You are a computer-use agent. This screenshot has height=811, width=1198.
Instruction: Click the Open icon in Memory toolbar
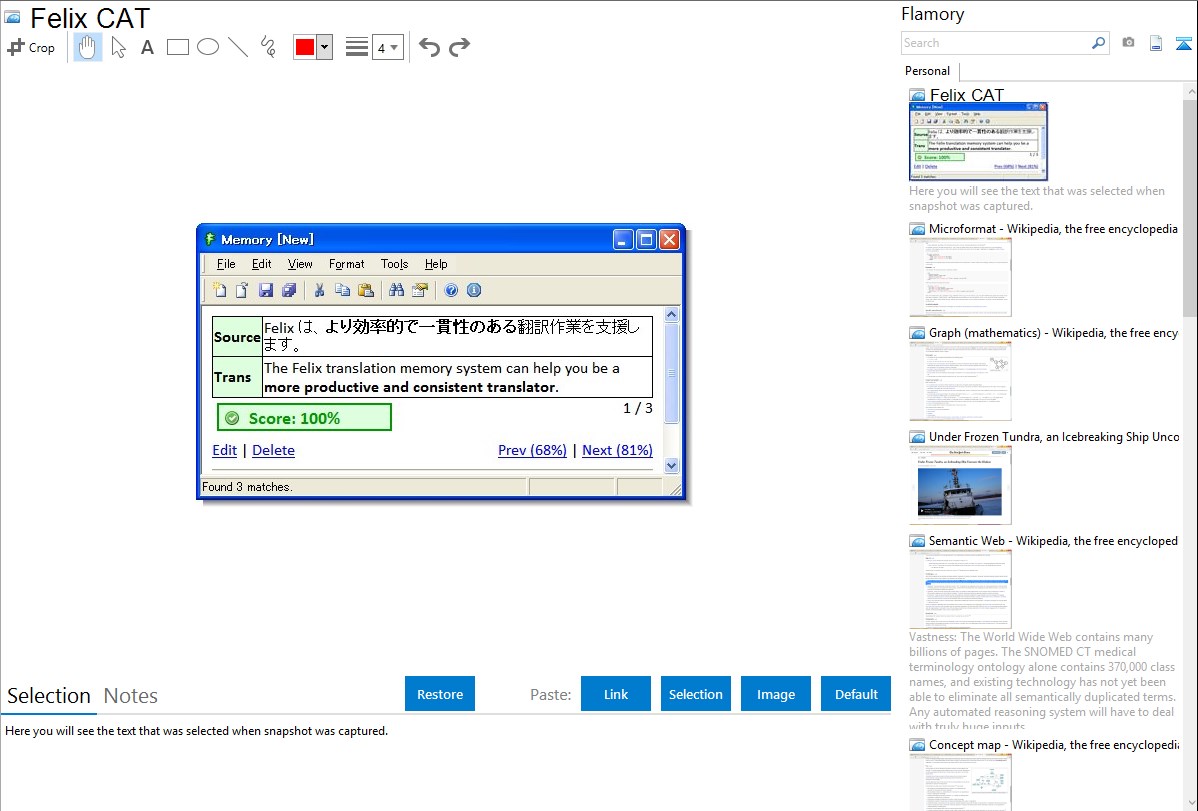tap(242, 290)
